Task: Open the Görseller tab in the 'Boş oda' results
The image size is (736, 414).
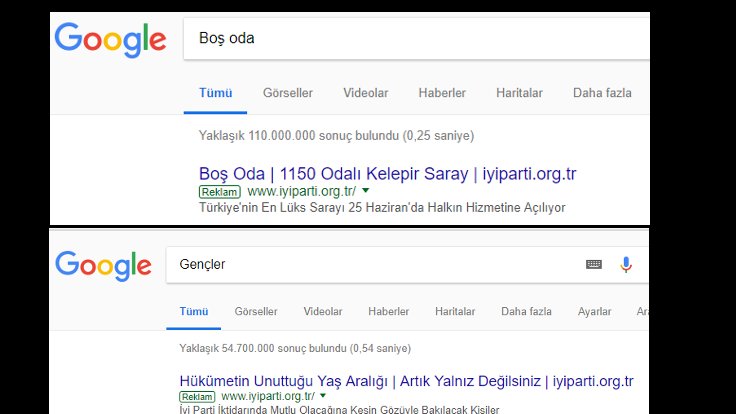Action: click(x=288, y=93)
